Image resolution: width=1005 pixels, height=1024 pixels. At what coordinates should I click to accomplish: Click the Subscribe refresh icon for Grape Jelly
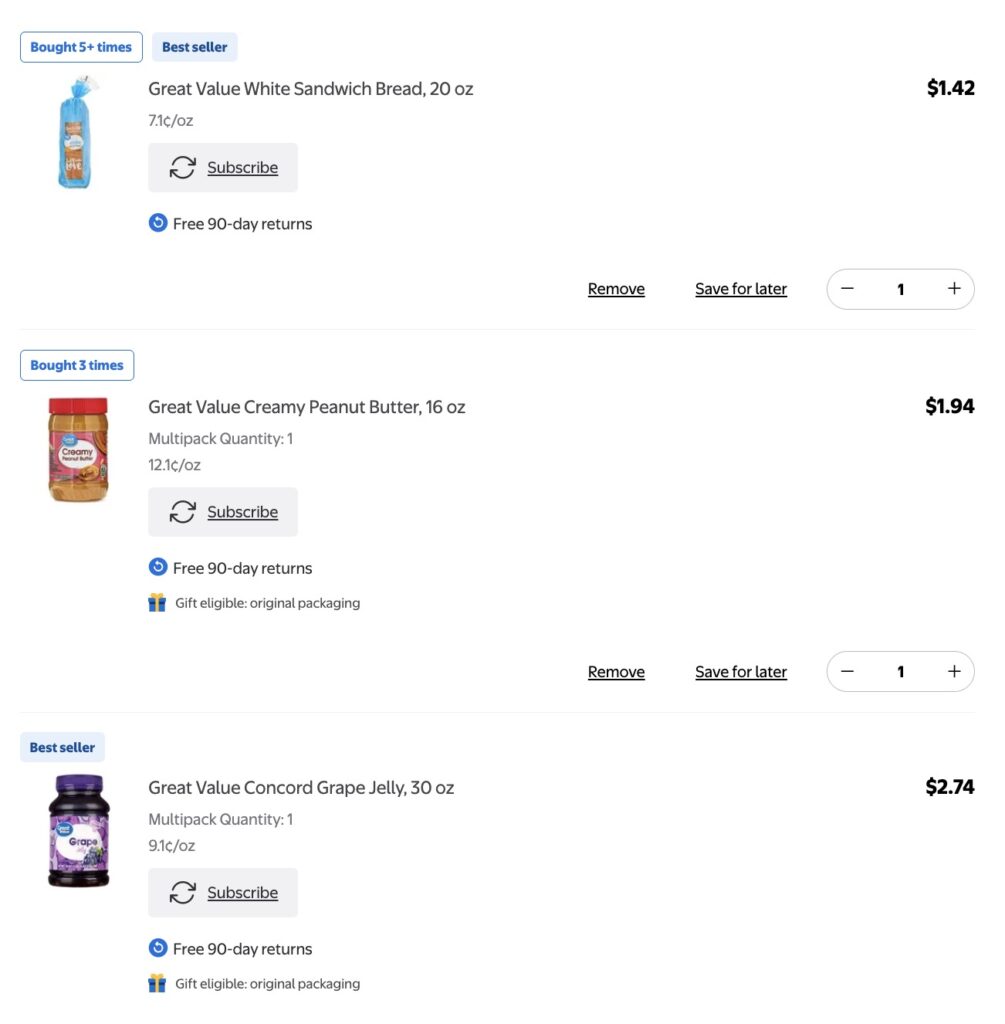(x=182, y=892)
